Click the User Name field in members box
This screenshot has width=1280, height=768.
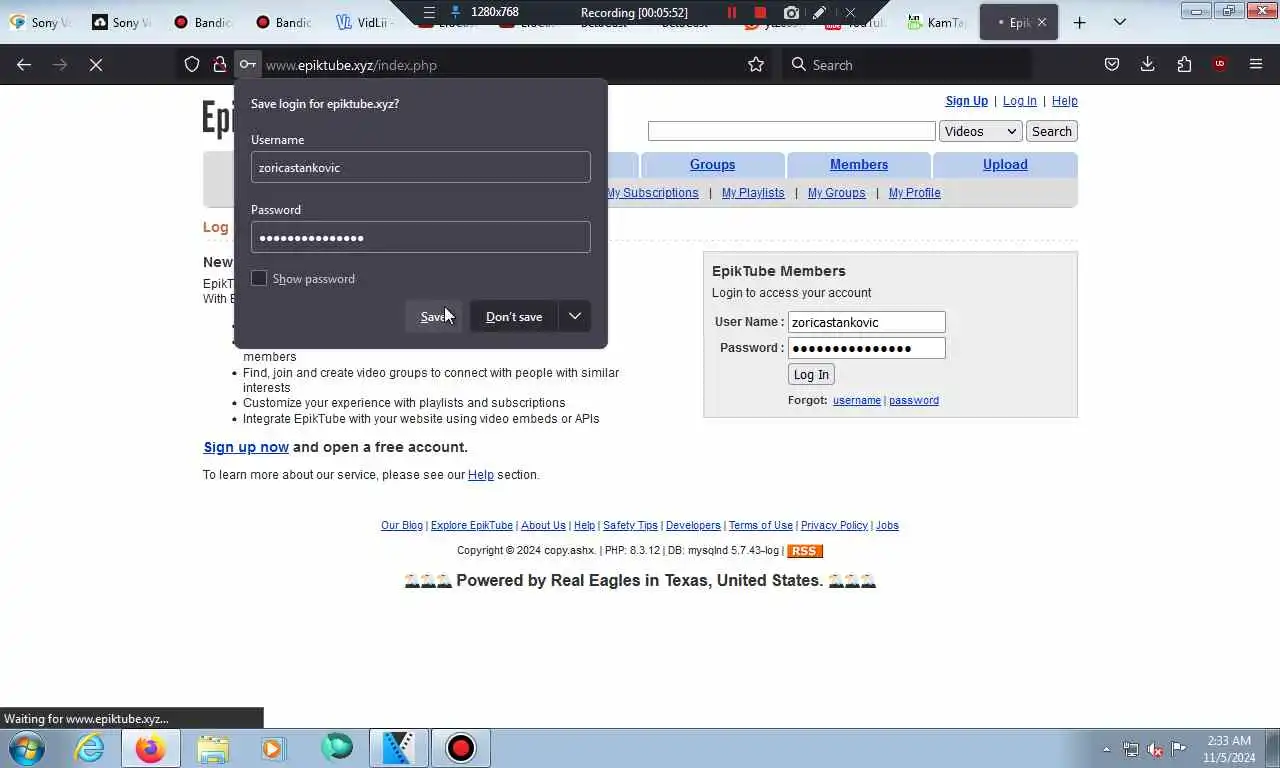(867, 322)
